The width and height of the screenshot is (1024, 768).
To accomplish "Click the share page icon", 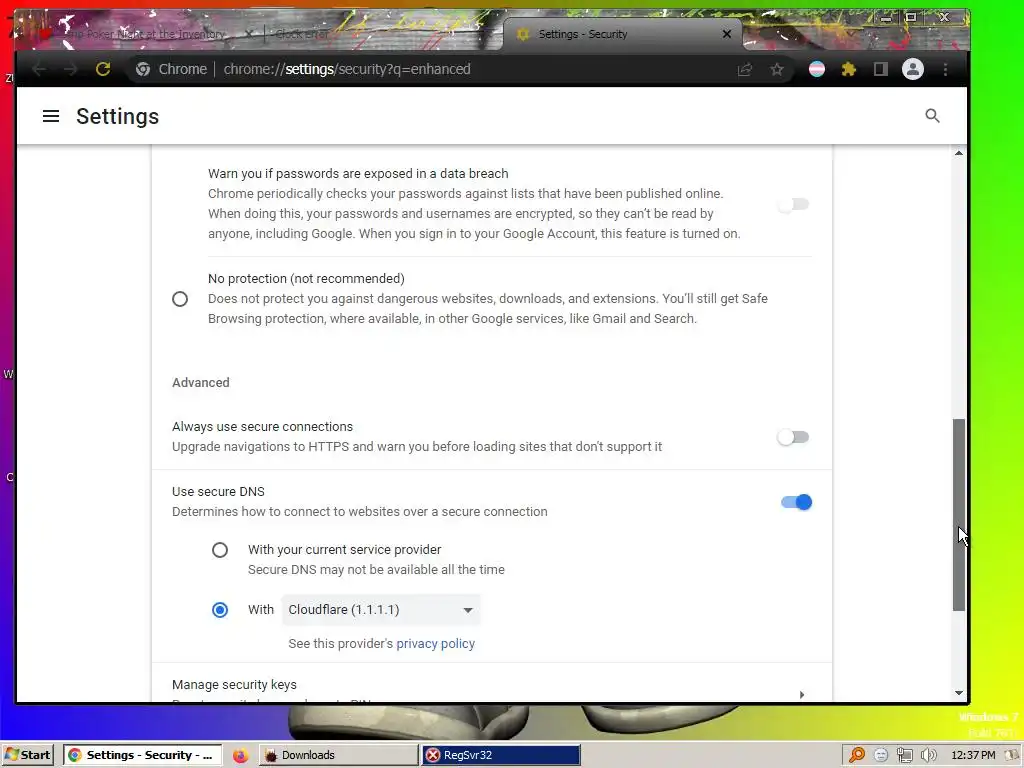I will point(745,69).
